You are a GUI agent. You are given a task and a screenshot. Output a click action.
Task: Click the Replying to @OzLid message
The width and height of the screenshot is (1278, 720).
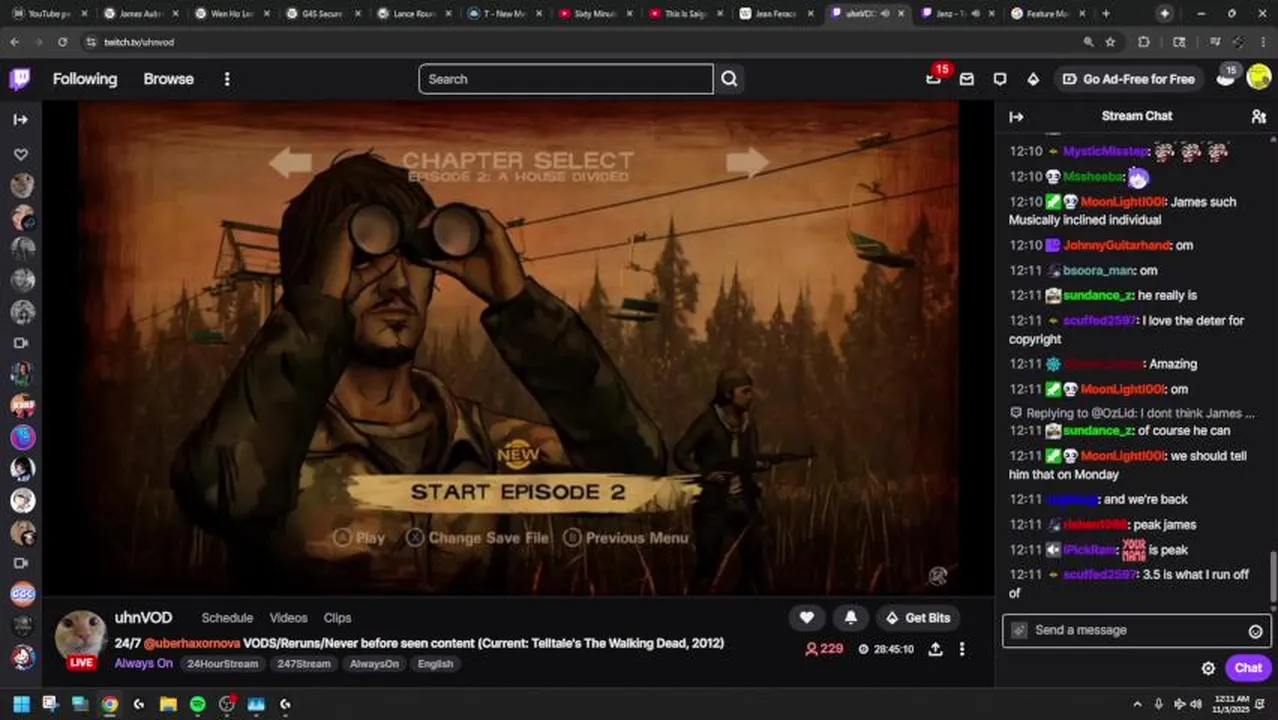(x=1132, y=413)
